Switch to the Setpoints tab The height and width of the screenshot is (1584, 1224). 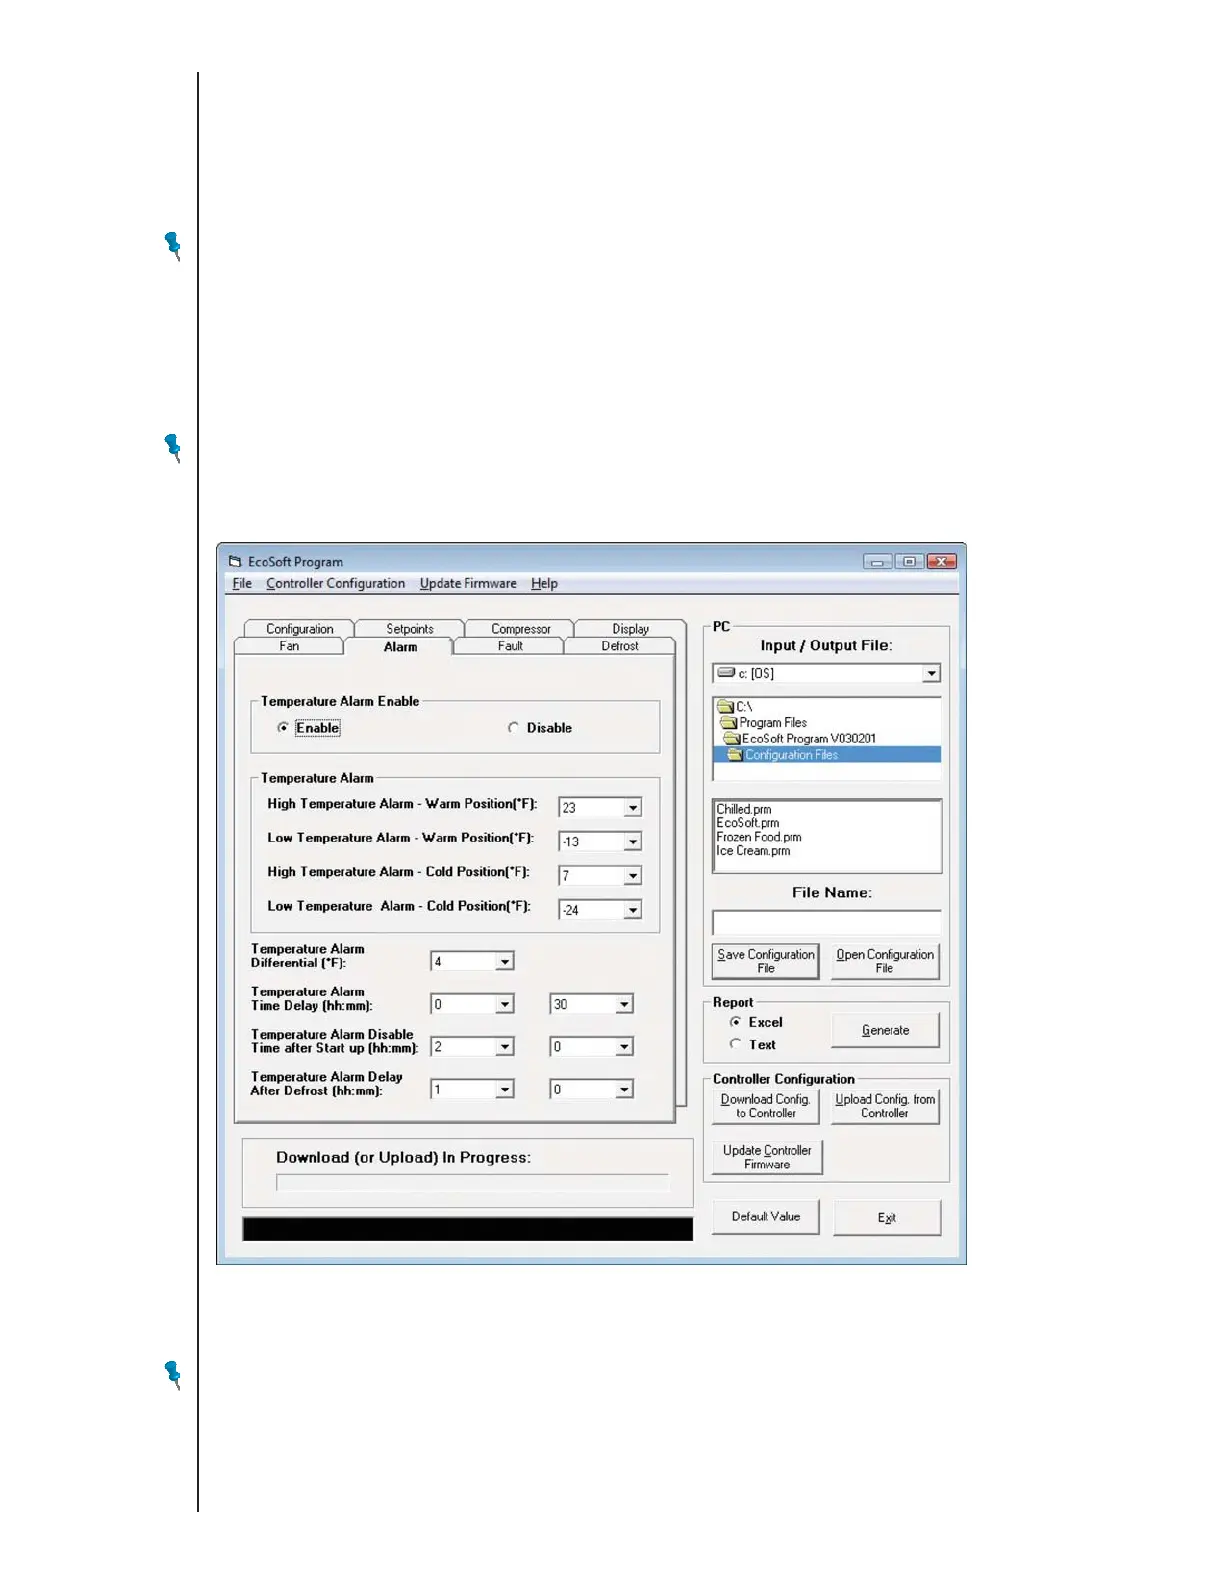(410, 629)
